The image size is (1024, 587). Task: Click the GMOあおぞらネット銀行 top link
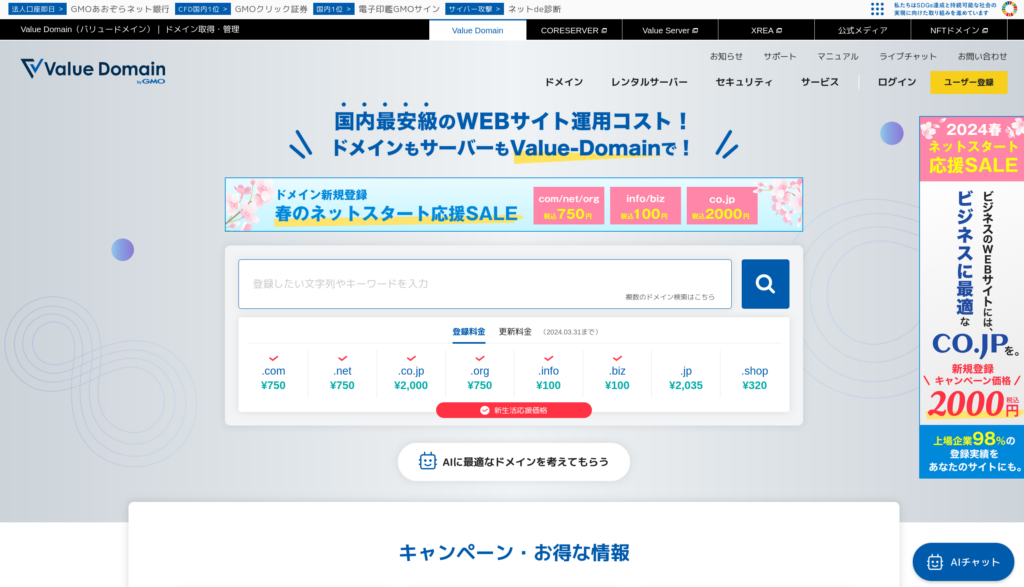pos(120,9)
